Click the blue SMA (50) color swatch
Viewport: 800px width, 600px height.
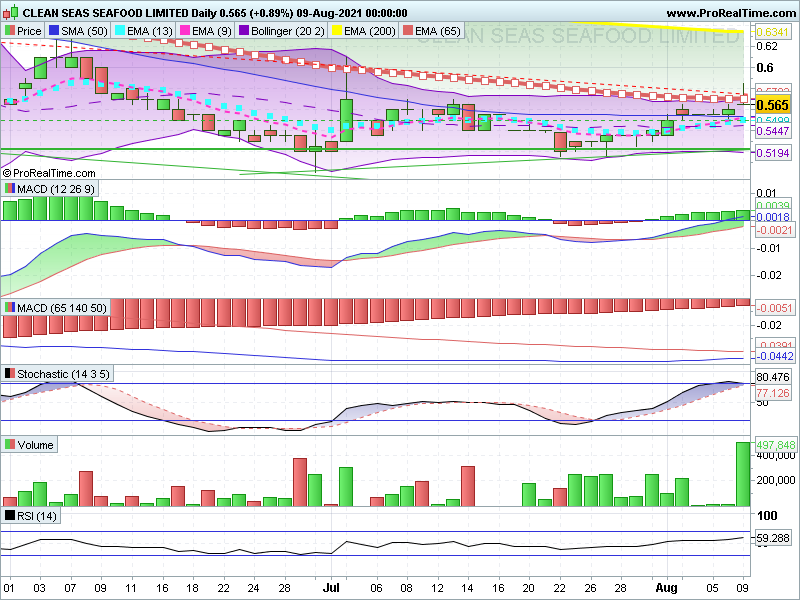[x=53, y=31]
